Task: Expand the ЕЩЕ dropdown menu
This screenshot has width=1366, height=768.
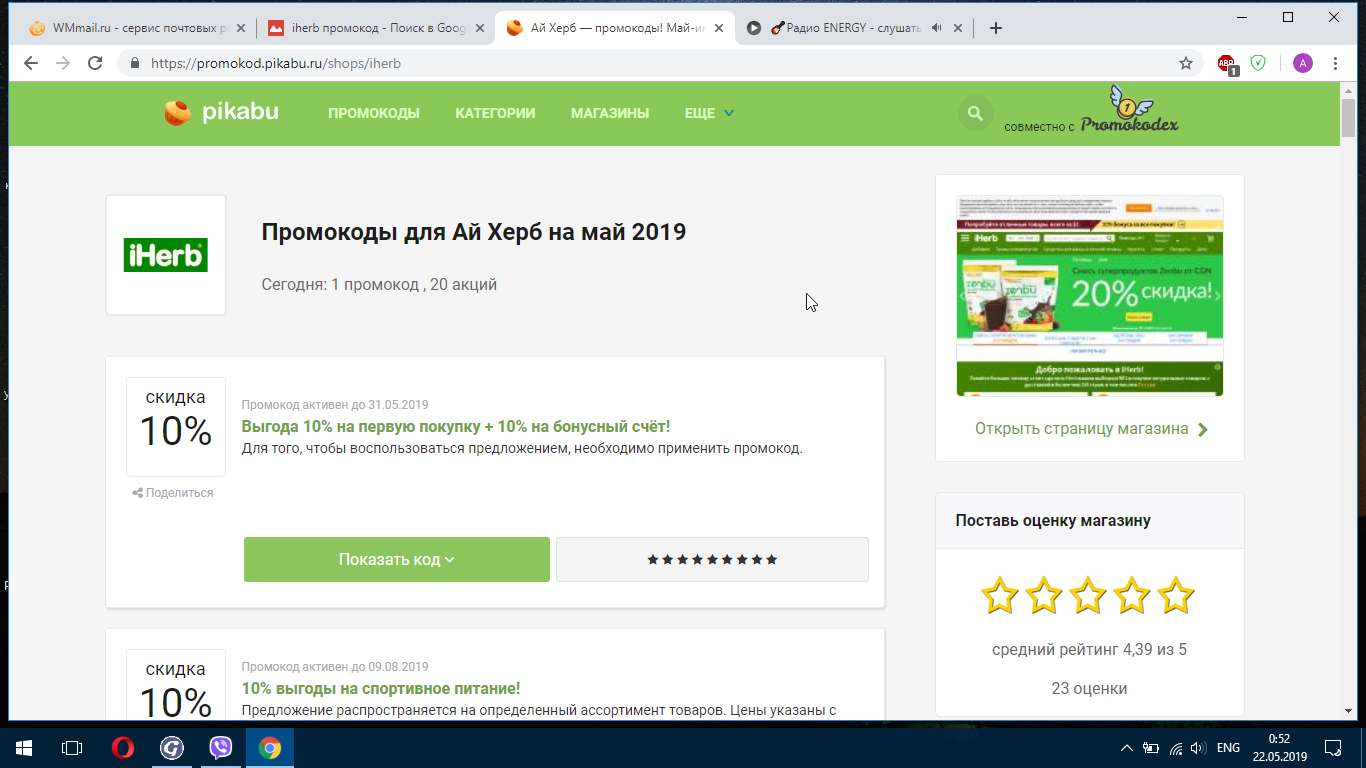Action: 709,113
